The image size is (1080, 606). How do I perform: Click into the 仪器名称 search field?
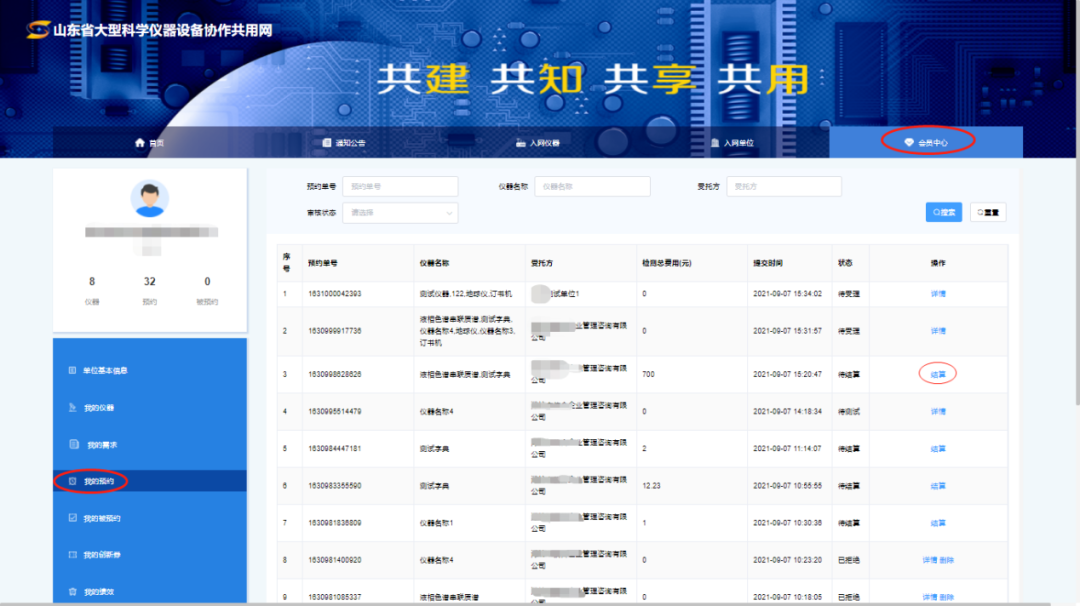coord(592,186)
